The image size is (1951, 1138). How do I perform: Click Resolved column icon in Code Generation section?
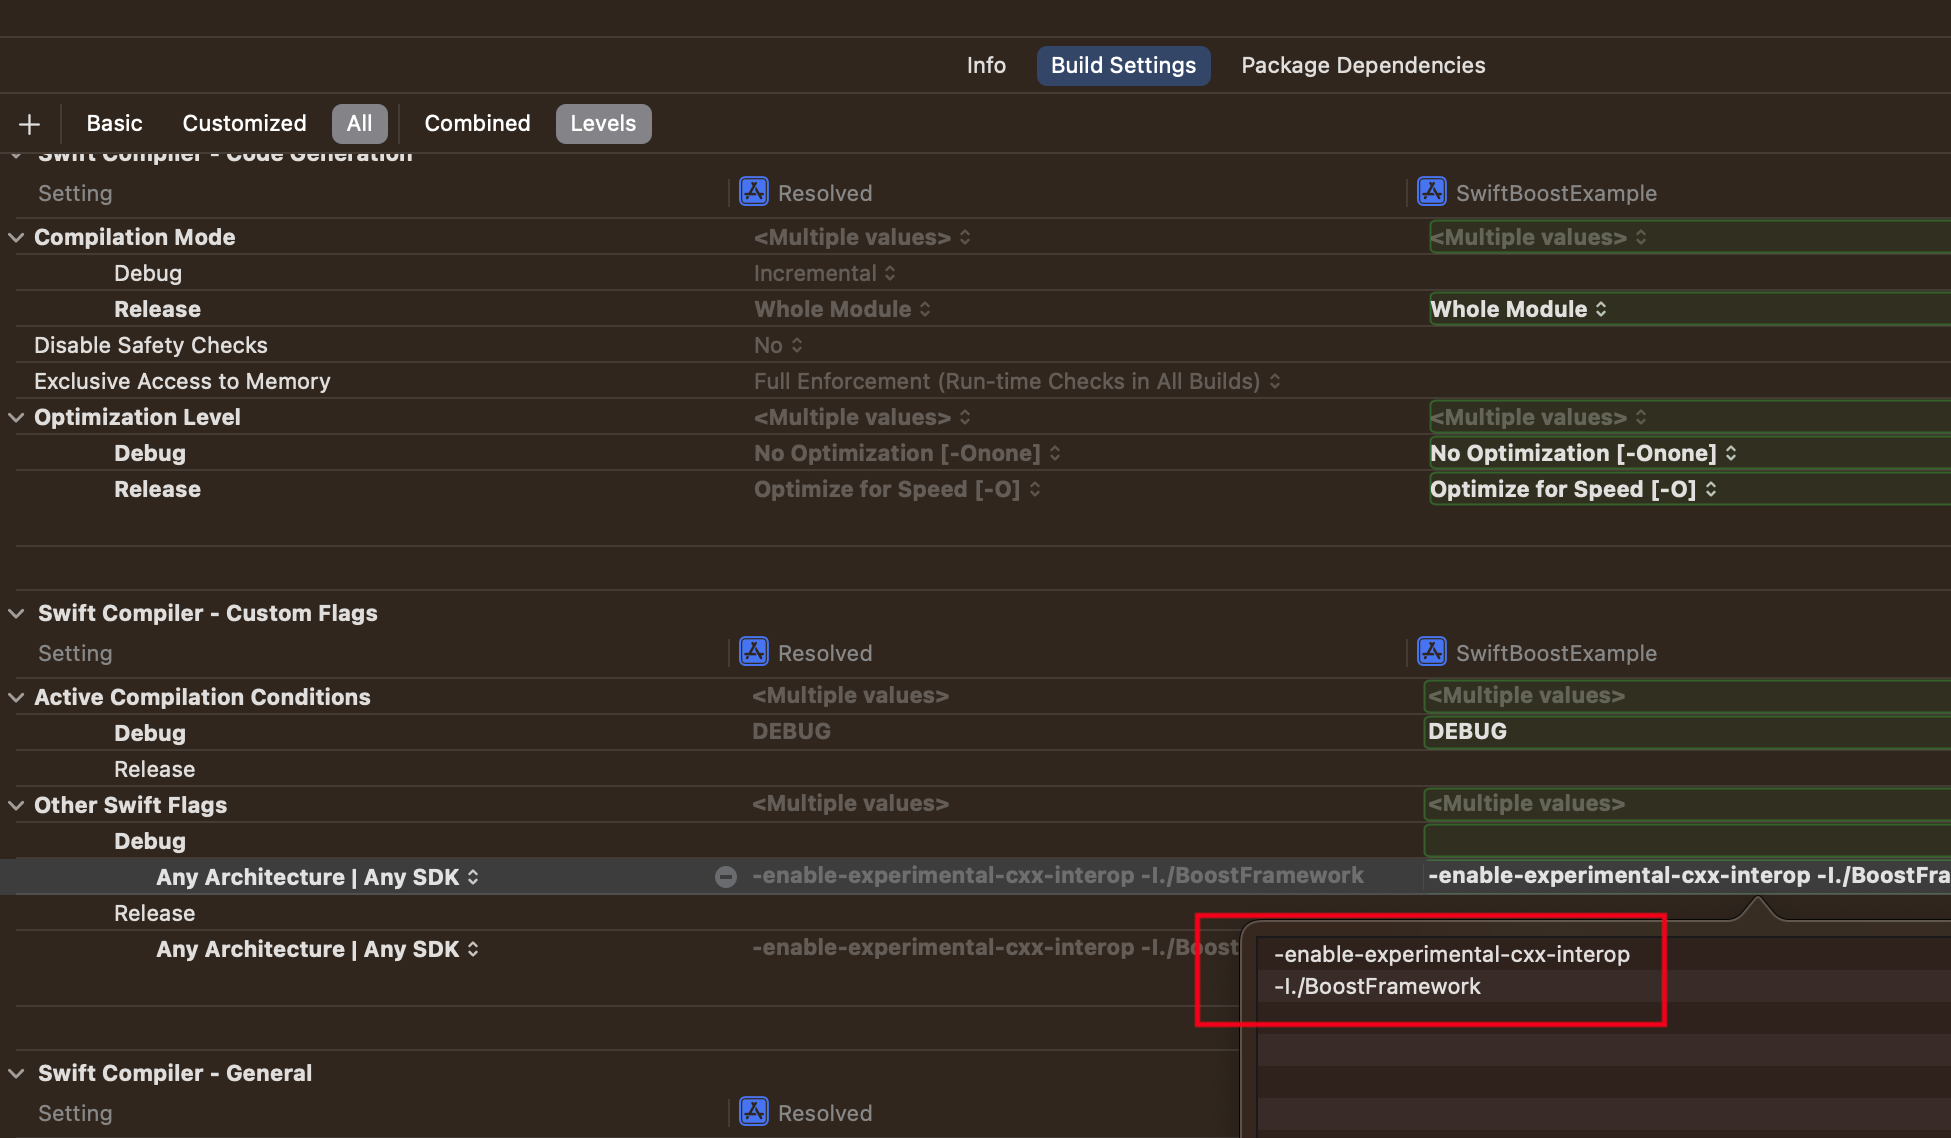753,192
